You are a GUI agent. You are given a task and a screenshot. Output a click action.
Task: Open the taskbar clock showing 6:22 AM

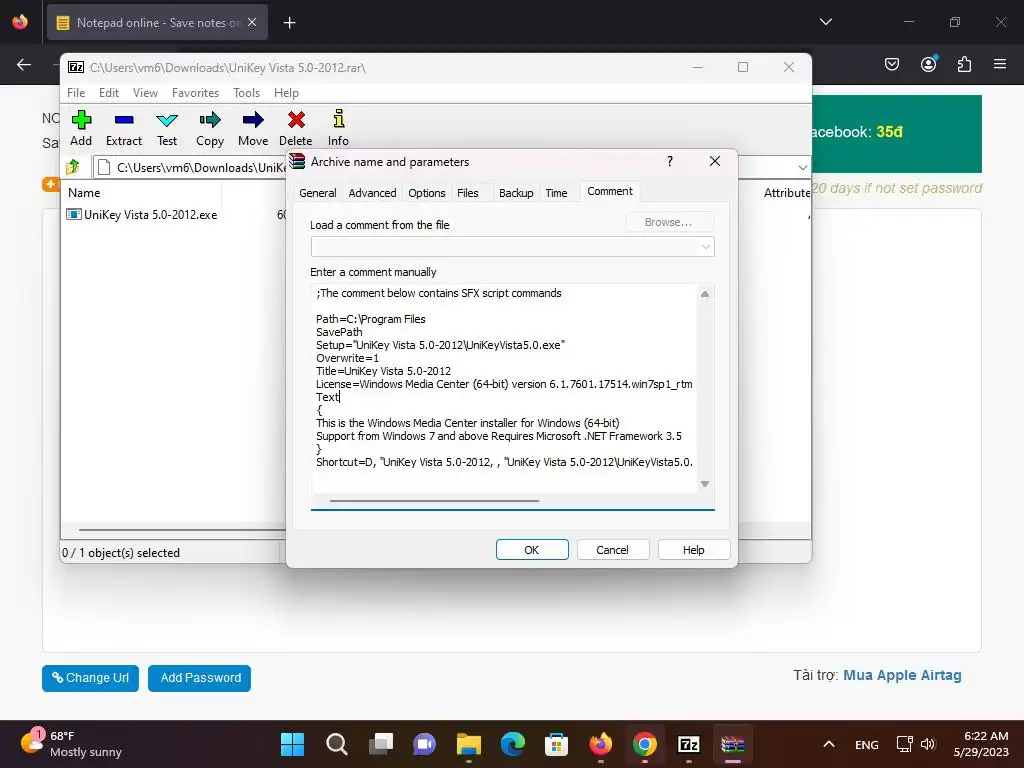coord(981,744)
